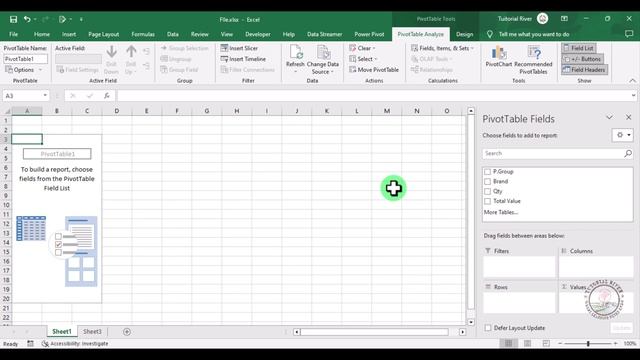Open PivotTable Fields task pane options chevron
The height and width of the screenshot is (360, 640).
[x=609, y=118]
